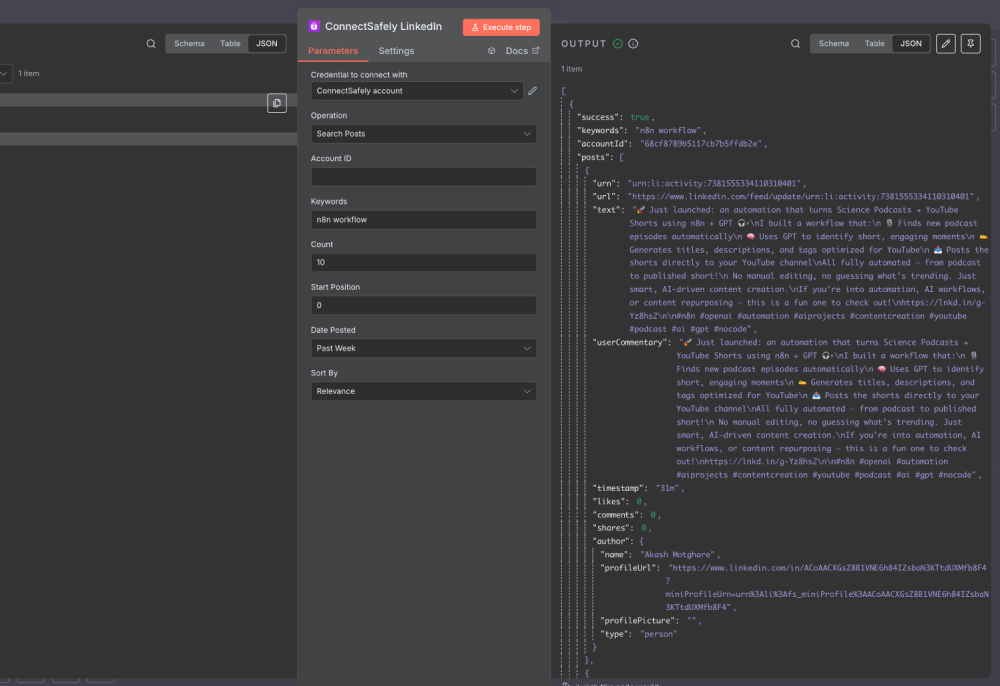Switch the output view to Table
Screen dimensions: 1000x686
pyautogui.click(x=874, y=43)
